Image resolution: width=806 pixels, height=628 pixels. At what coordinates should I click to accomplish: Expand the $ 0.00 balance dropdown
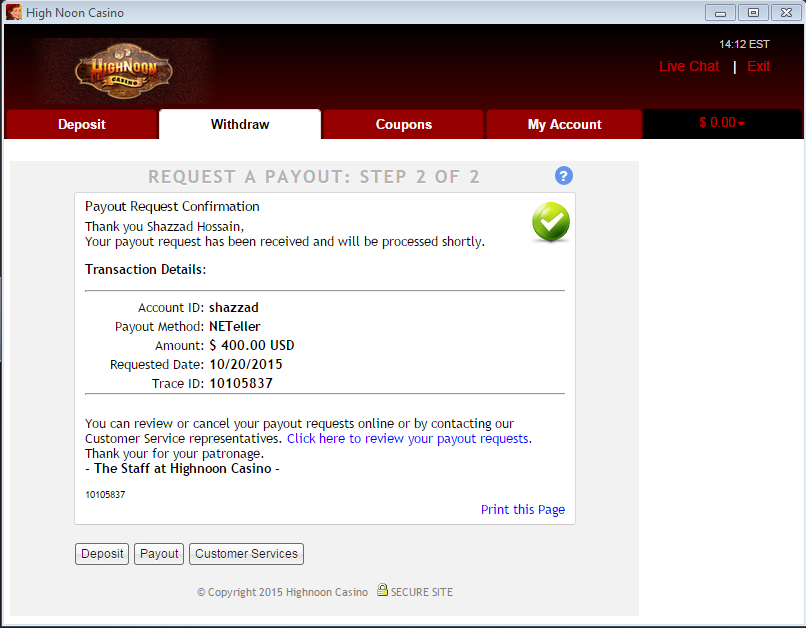click(x=722, y=123)
